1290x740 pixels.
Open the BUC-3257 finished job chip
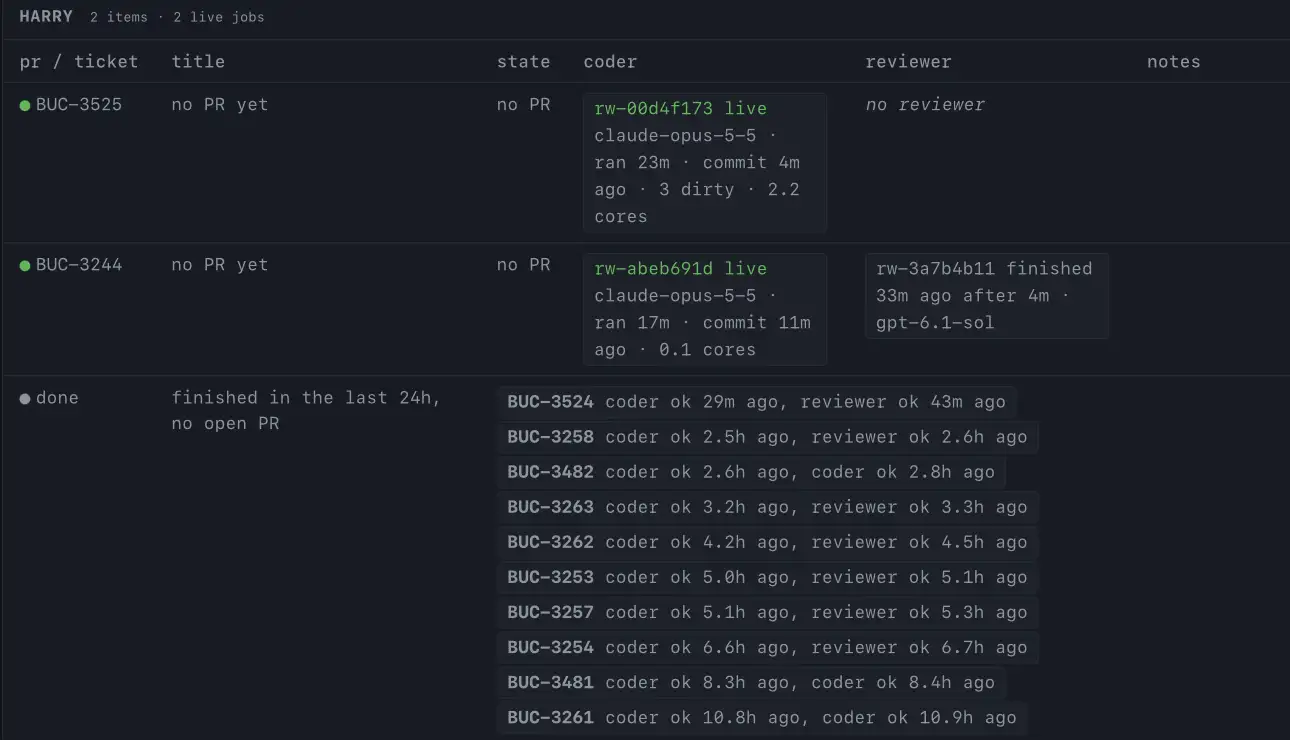(x=767, y=612)
